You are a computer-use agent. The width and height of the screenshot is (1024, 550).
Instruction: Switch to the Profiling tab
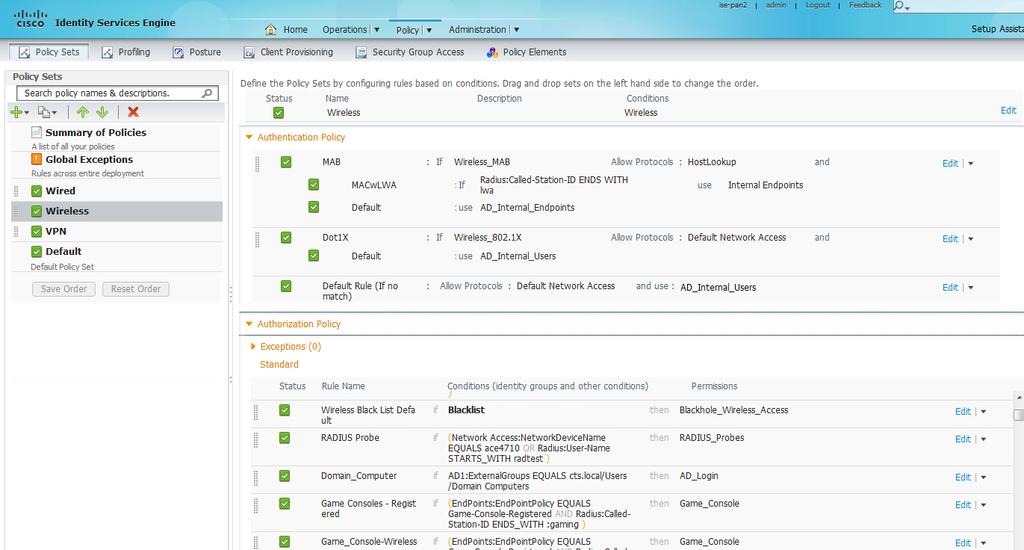point(126,52)
